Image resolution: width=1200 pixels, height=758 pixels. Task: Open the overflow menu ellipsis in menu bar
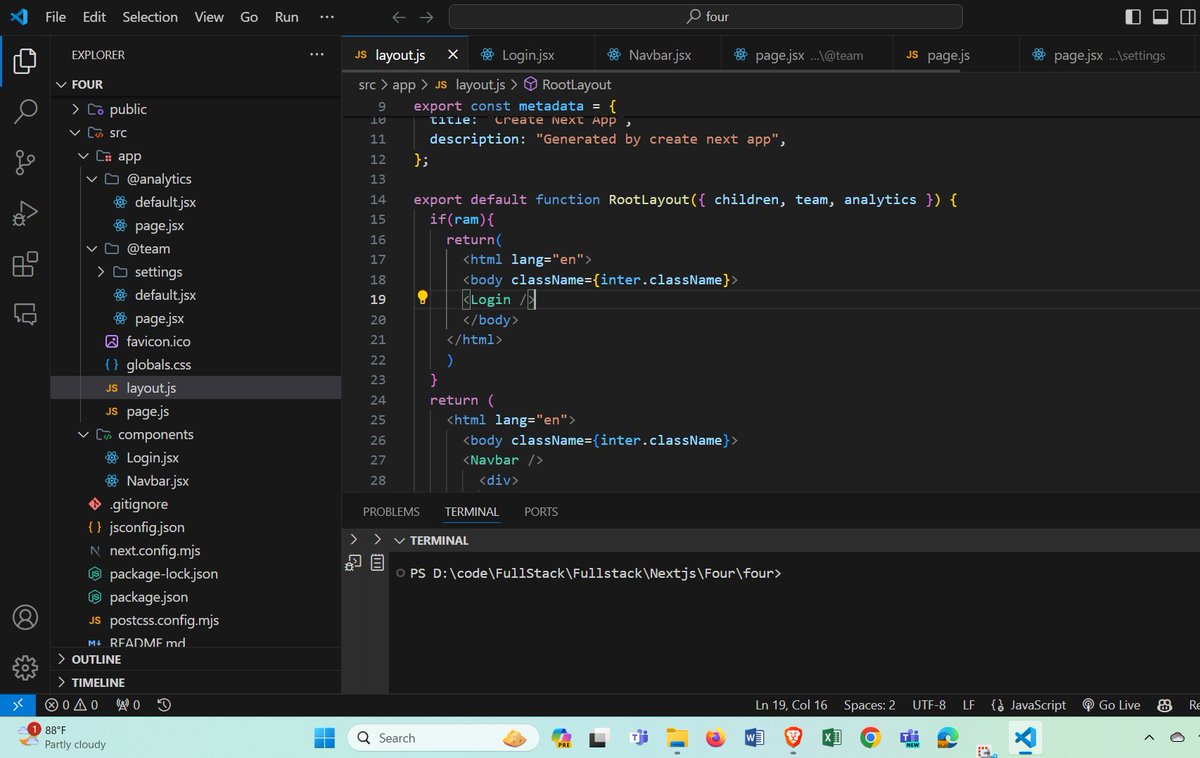pyautogui.click(x=327, y=17)
